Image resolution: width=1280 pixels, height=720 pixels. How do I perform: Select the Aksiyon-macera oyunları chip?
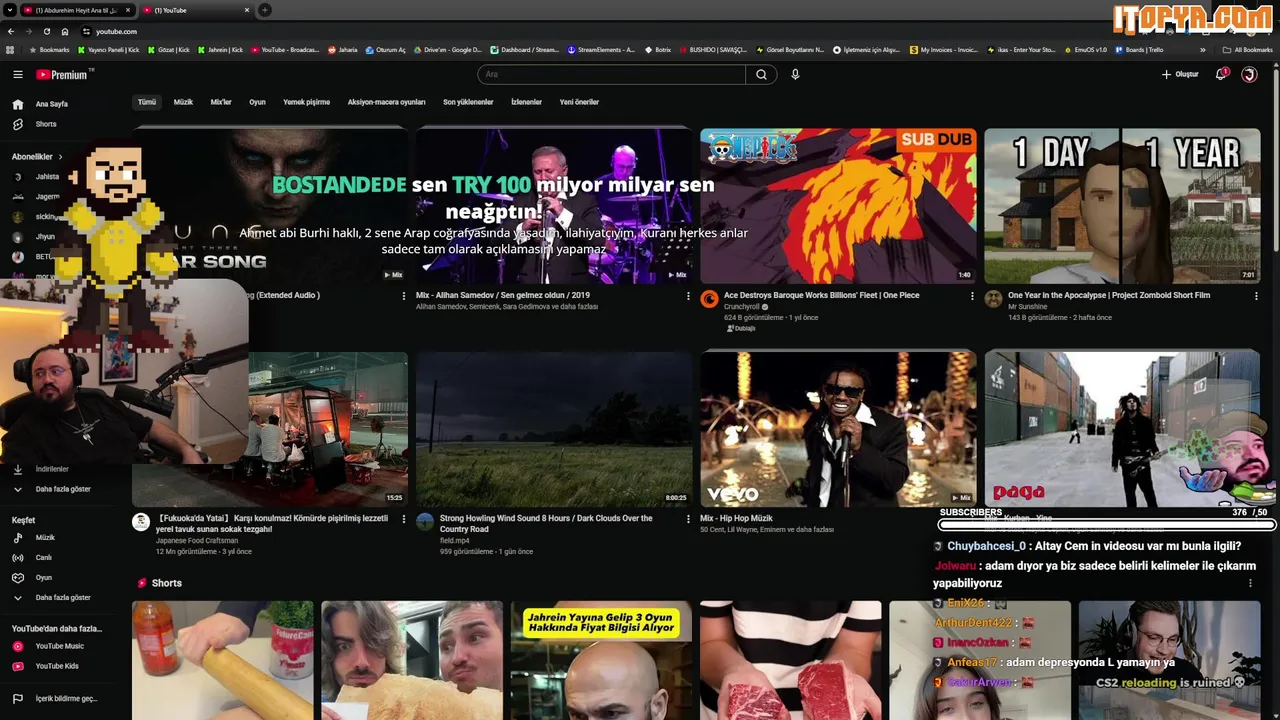386,102
